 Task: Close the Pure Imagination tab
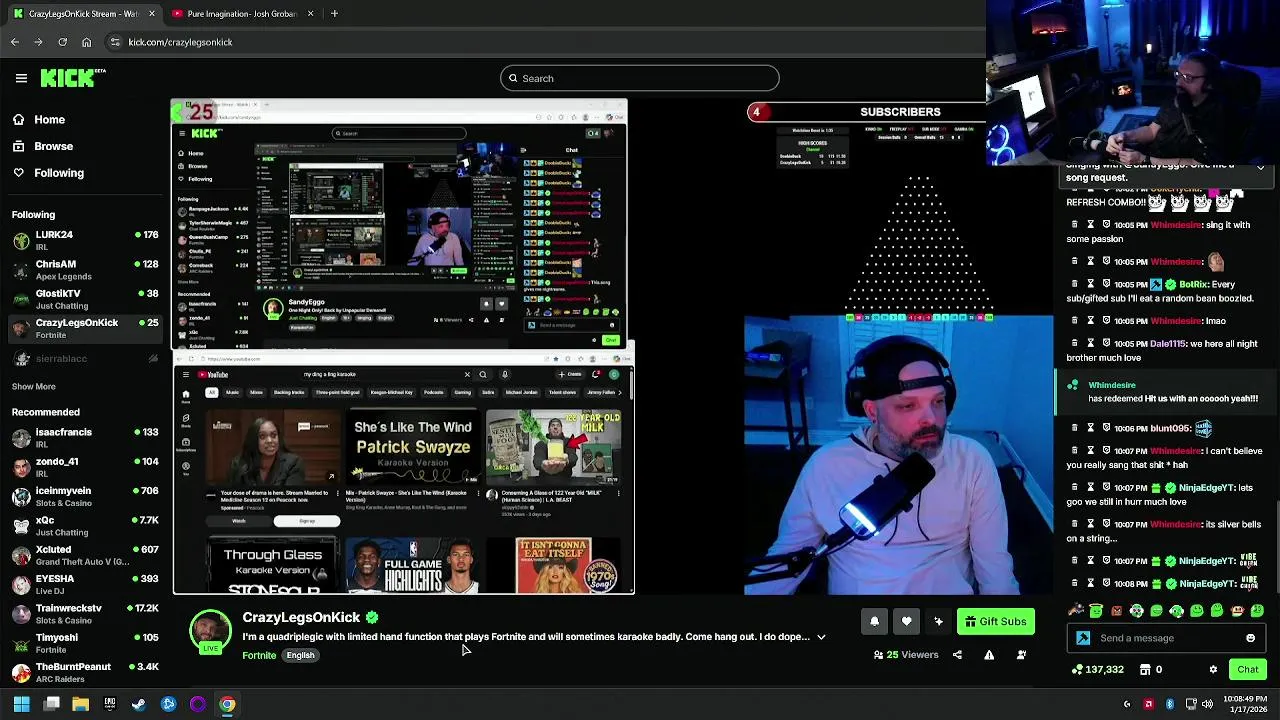310,14
